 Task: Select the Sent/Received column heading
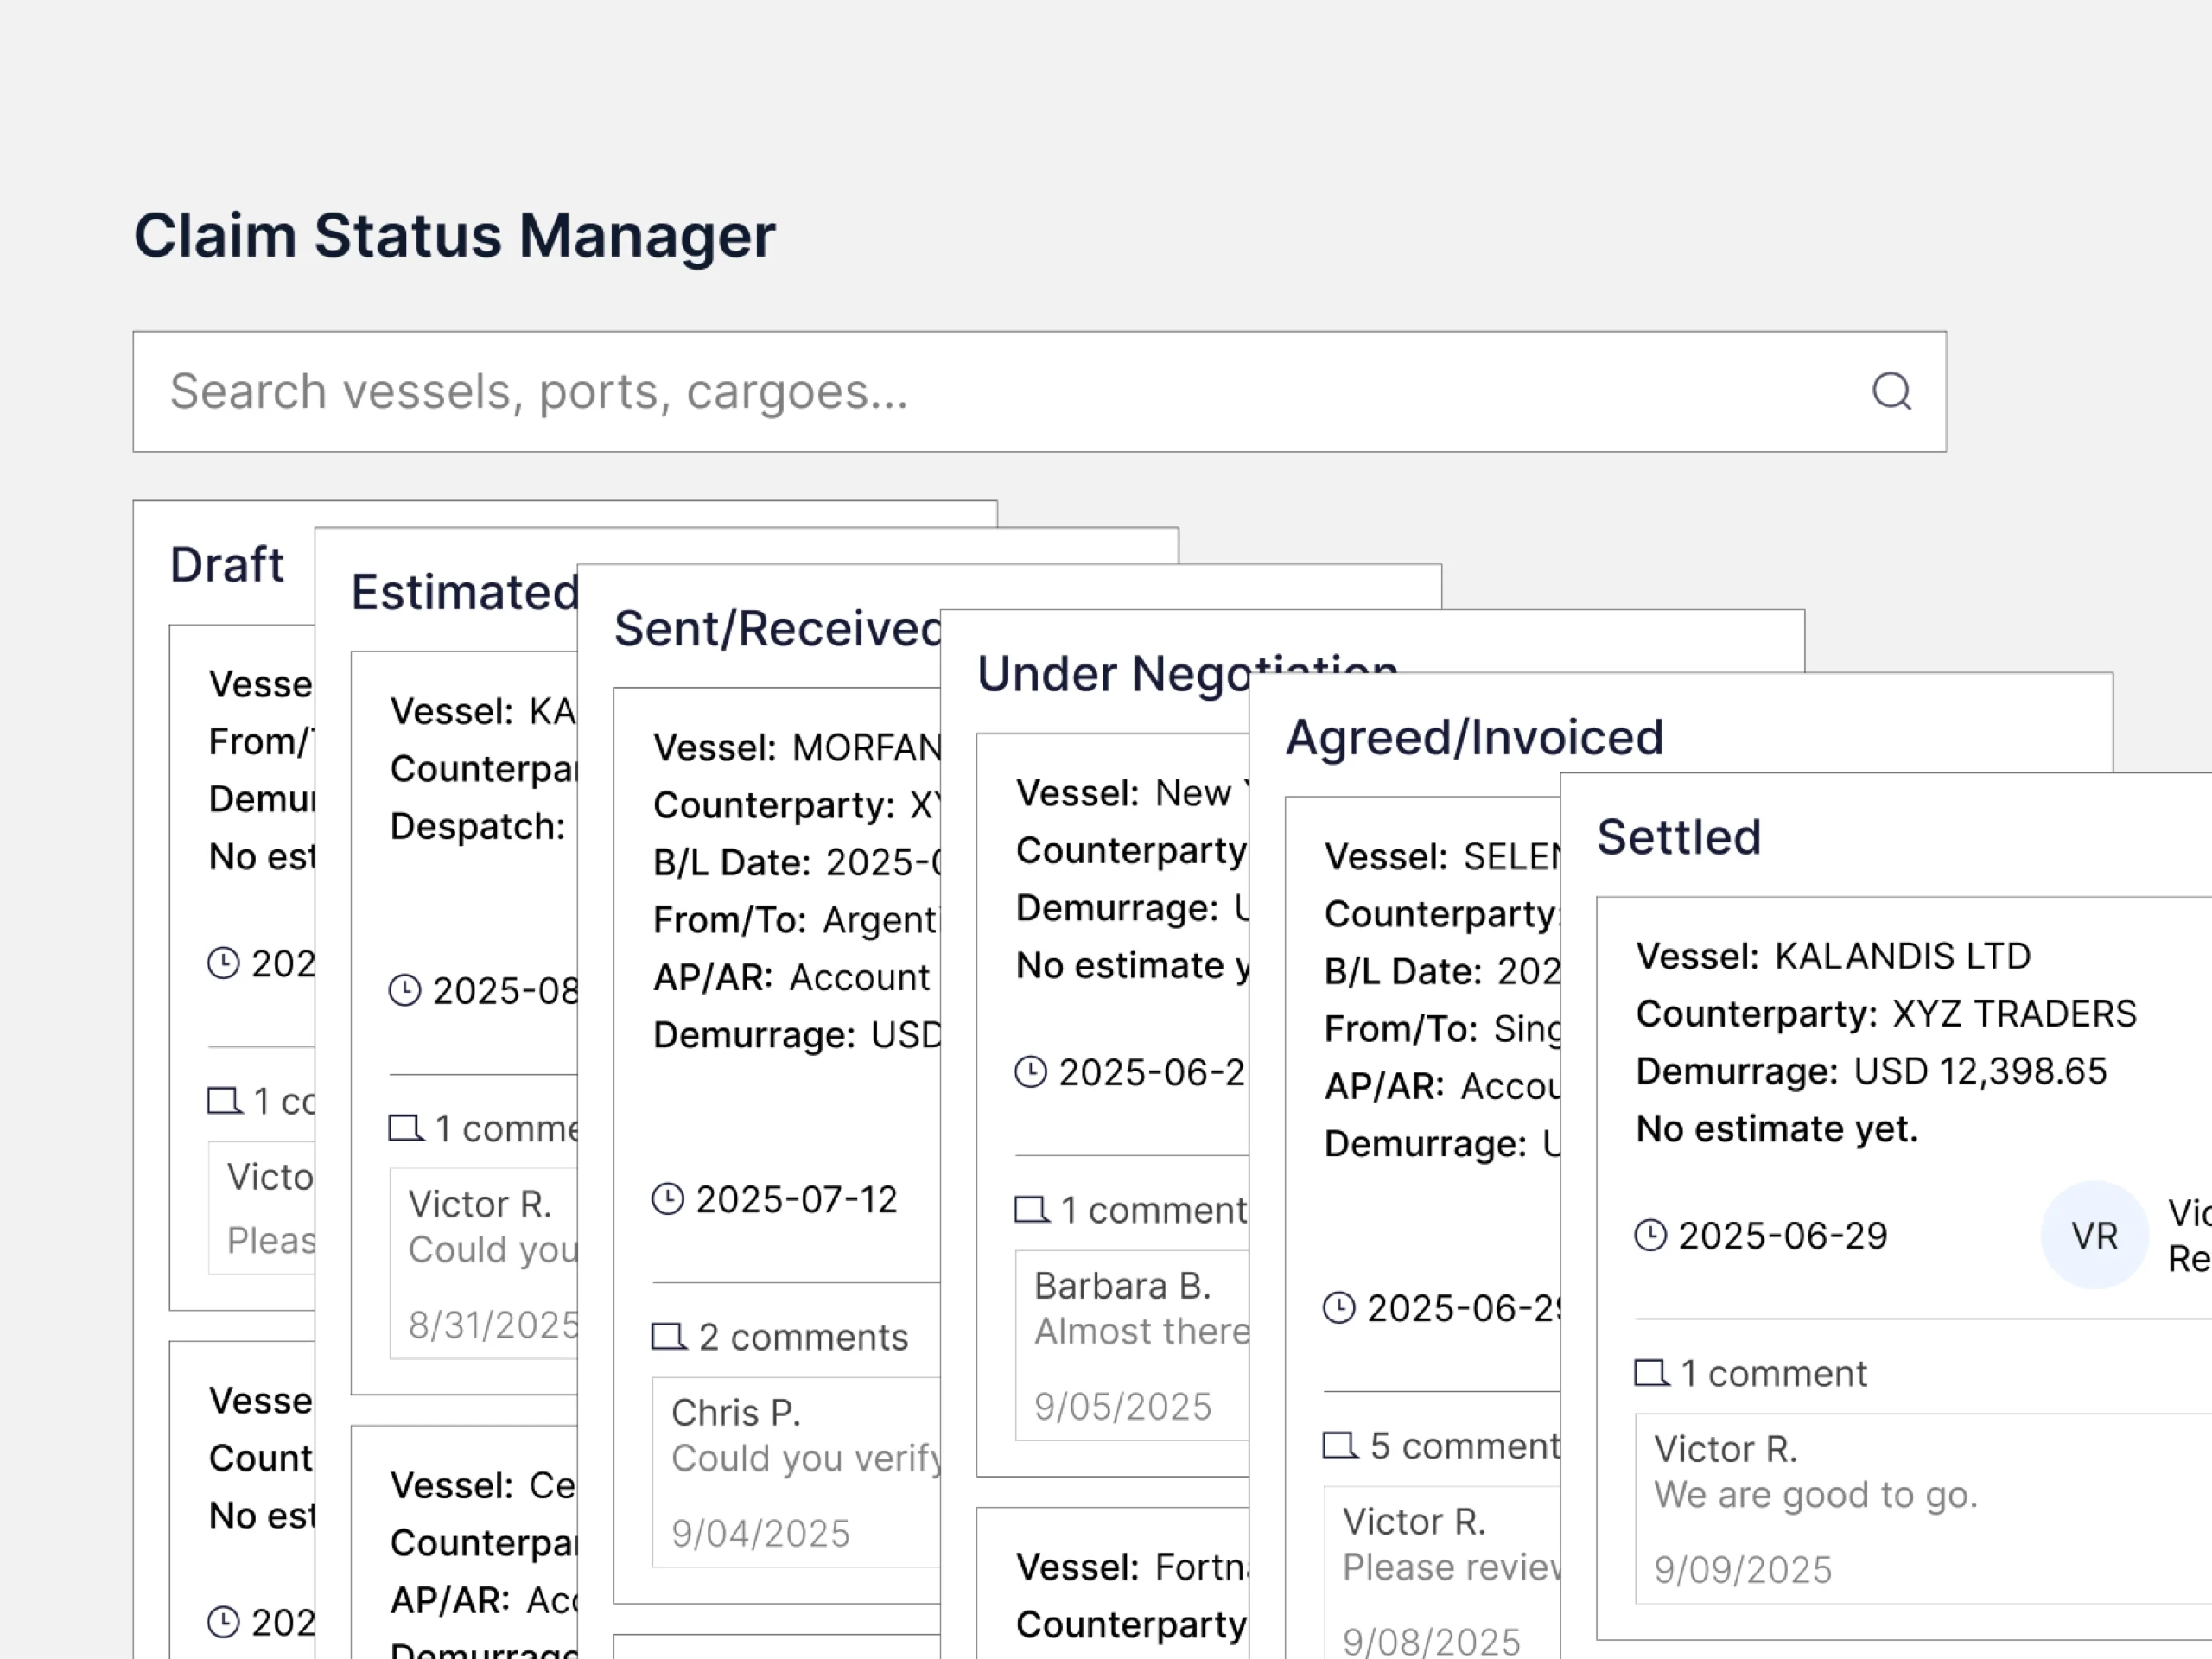pyautogui.click(x=777, y=629)
